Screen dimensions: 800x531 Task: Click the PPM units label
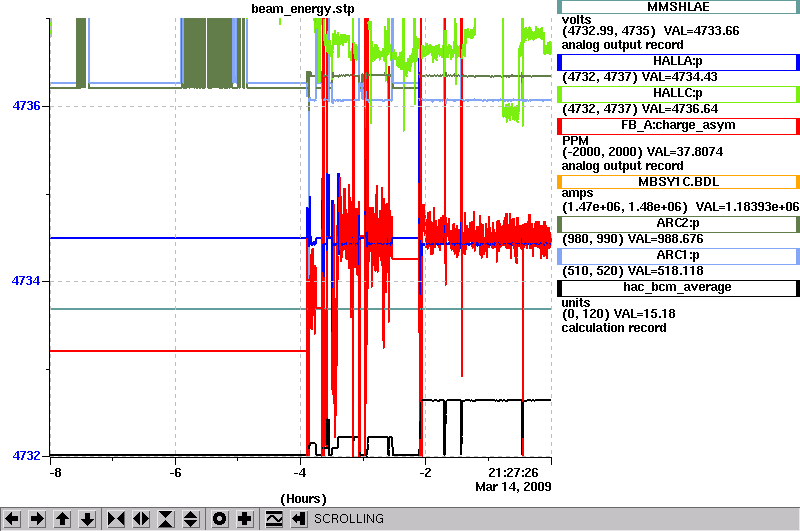[x=575, y=141]
